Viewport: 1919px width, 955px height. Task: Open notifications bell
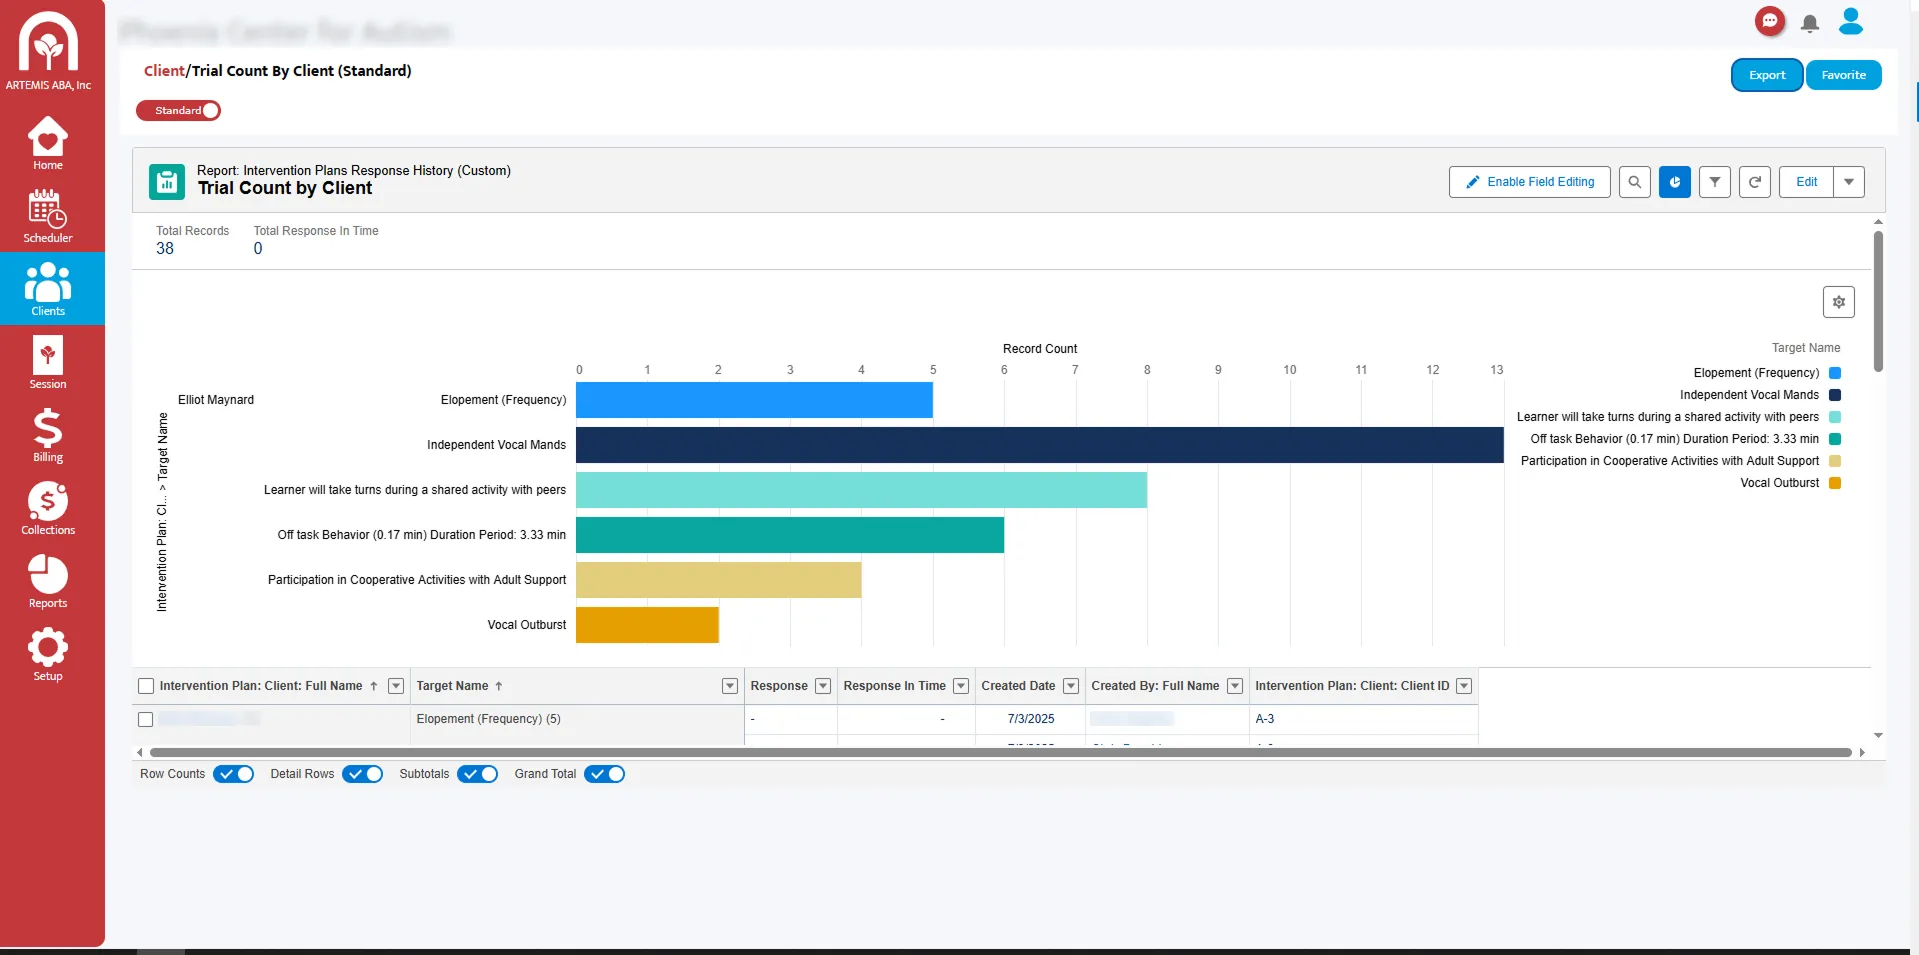[1809, 23]
